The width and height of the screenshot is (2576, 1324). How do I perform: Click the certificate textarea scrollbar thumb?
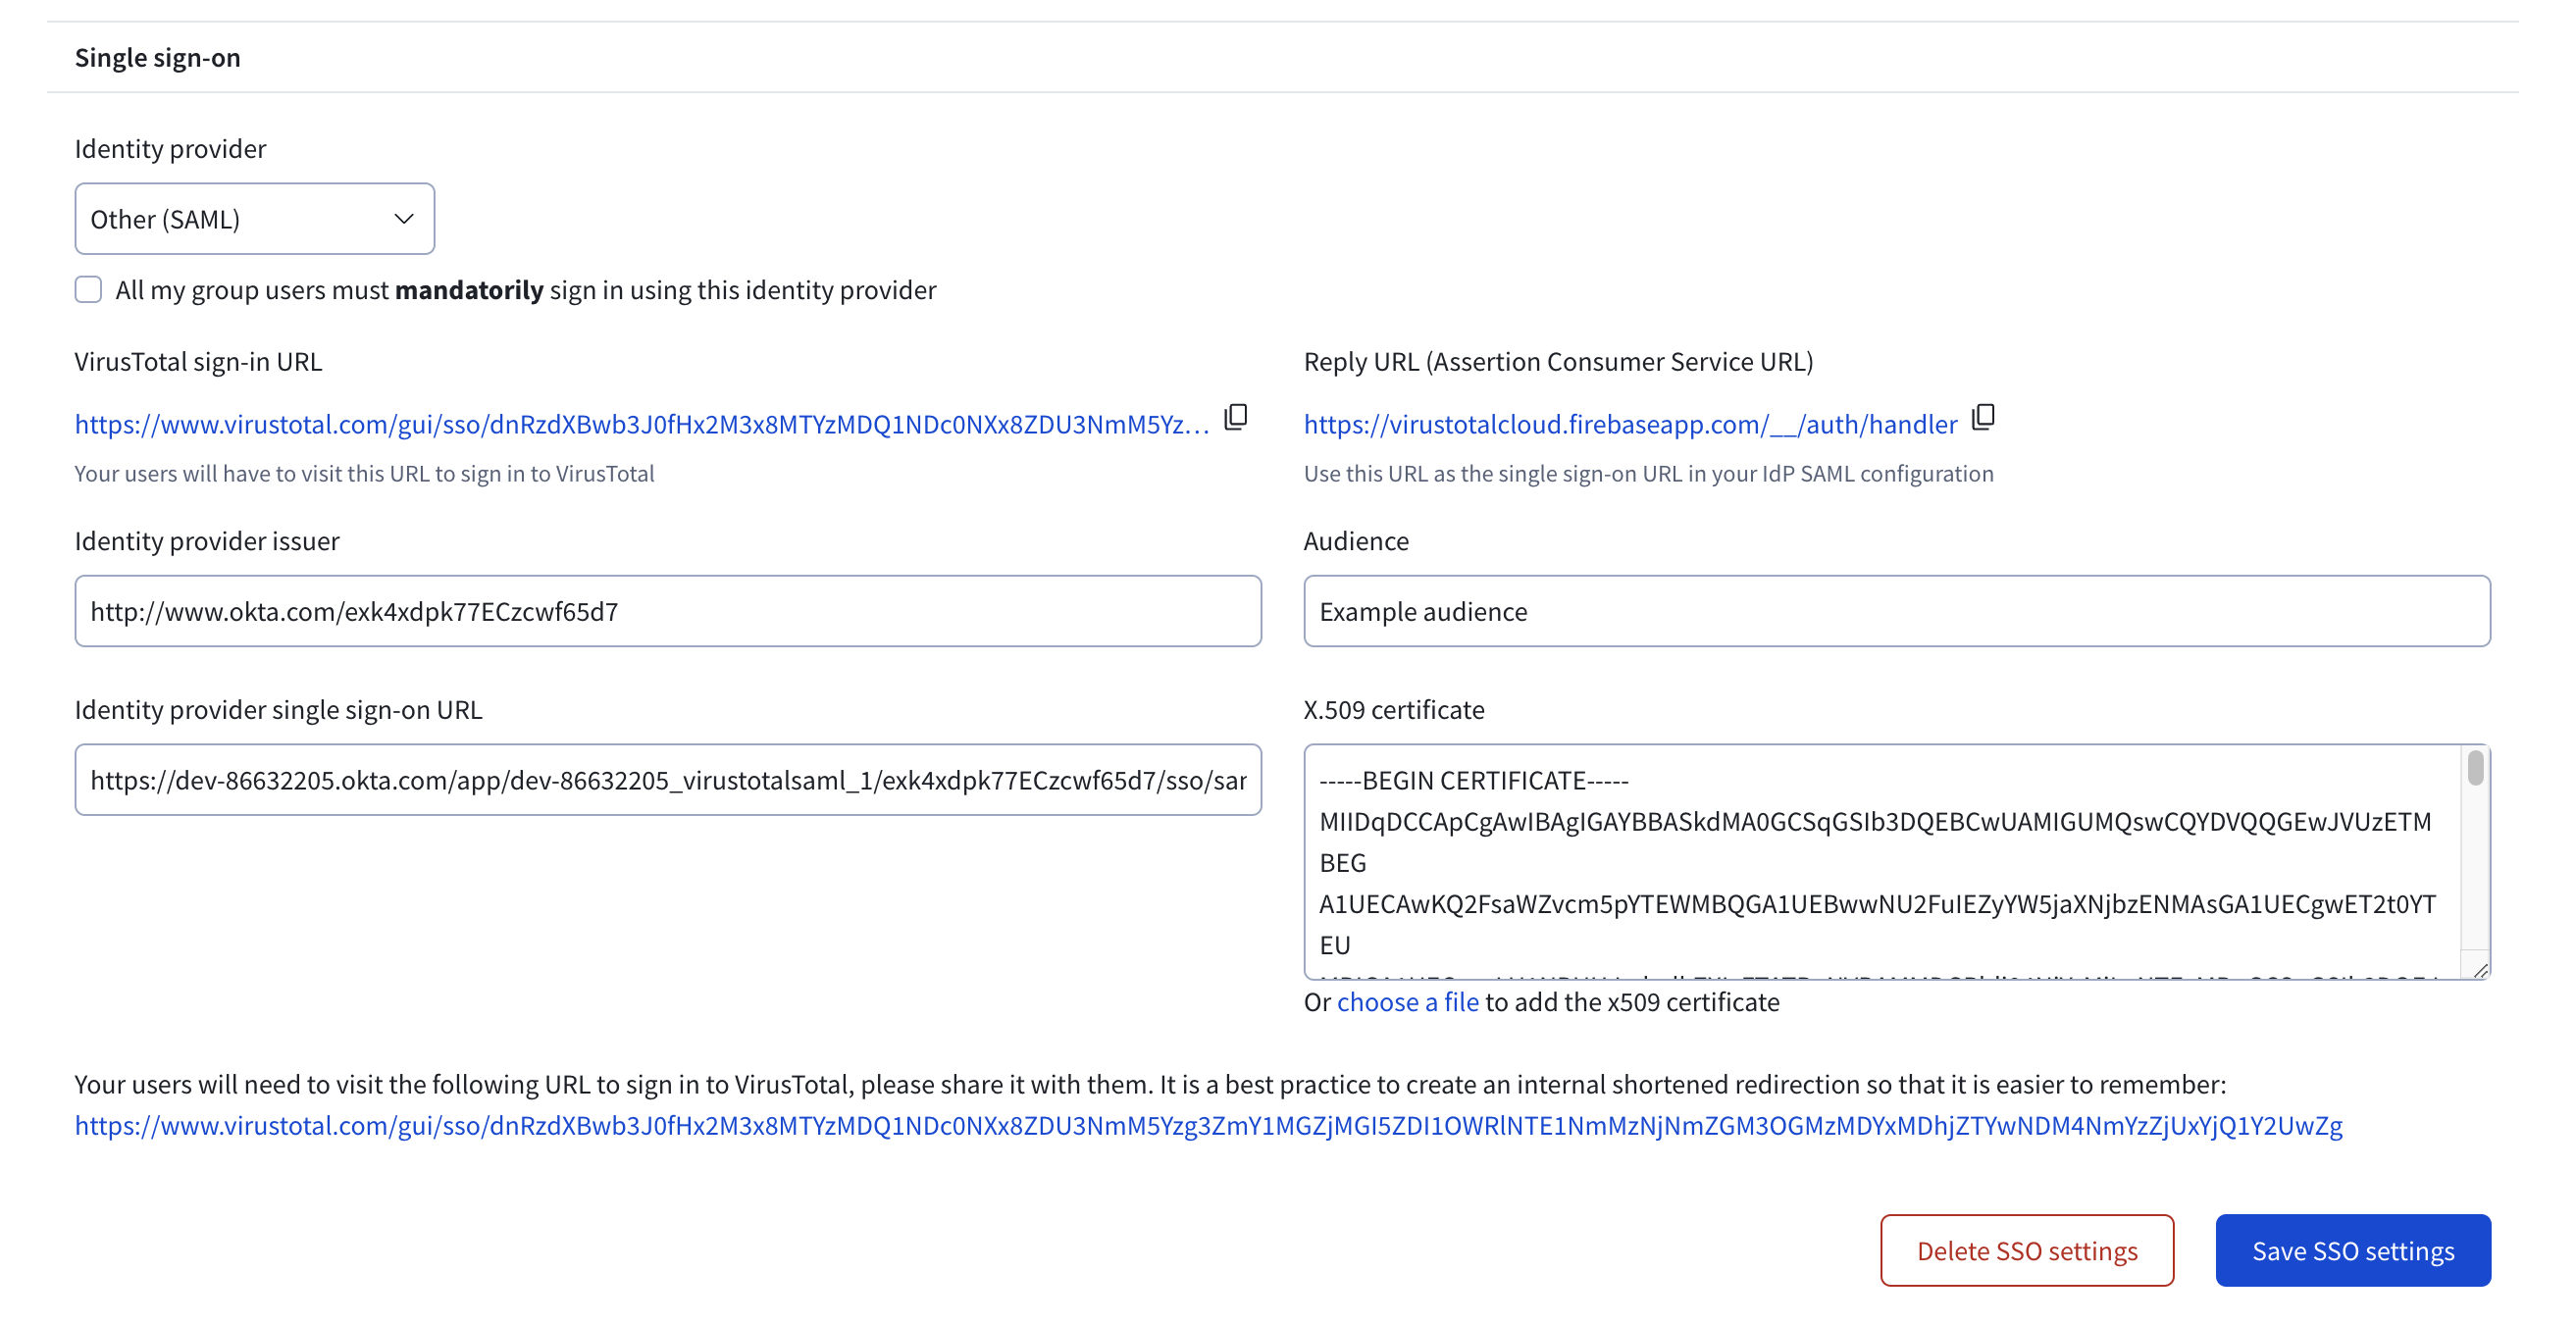pos(2475,768)
